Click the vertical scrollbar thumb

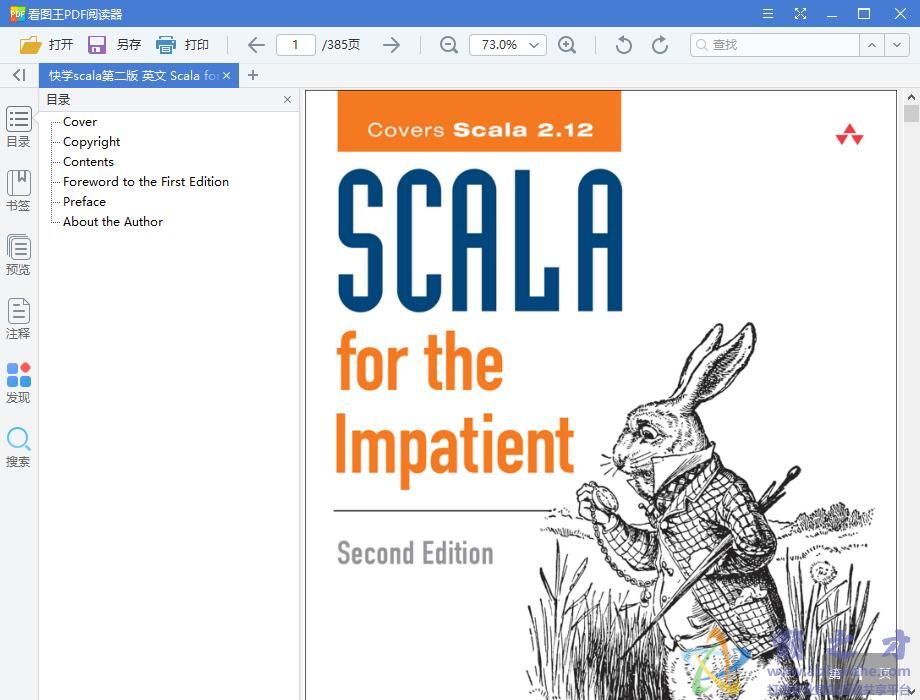(911, 113)
